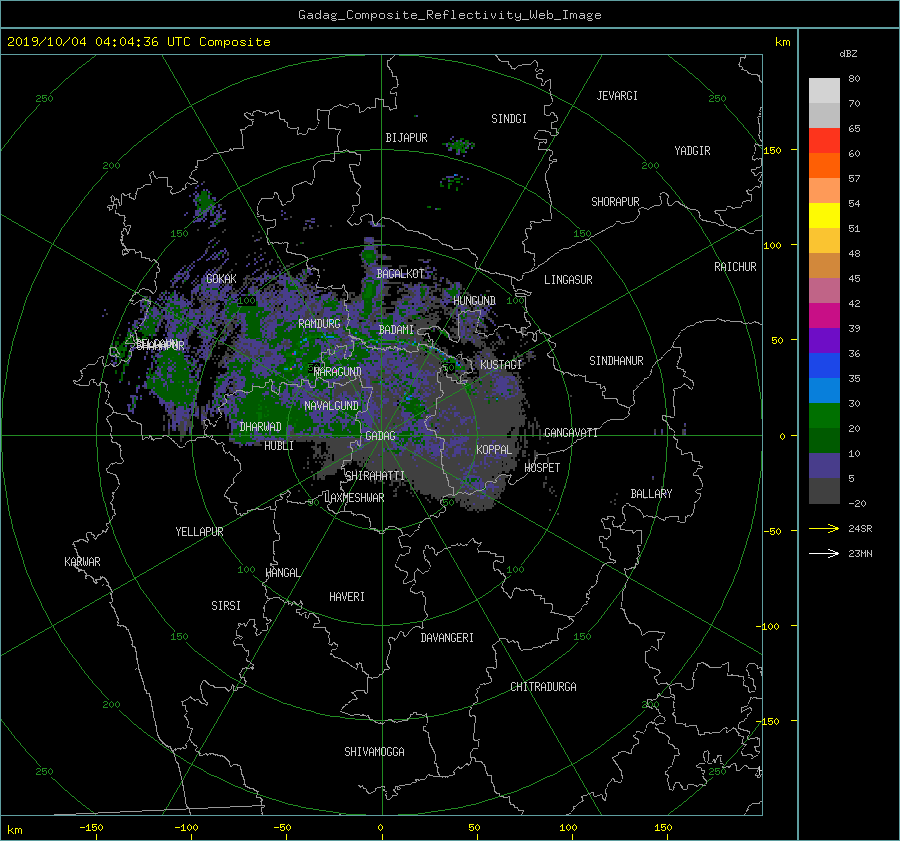The width and height of the screenshot is (900, 841).
Task: Click the NARAGUND city label
Action: 338,372
